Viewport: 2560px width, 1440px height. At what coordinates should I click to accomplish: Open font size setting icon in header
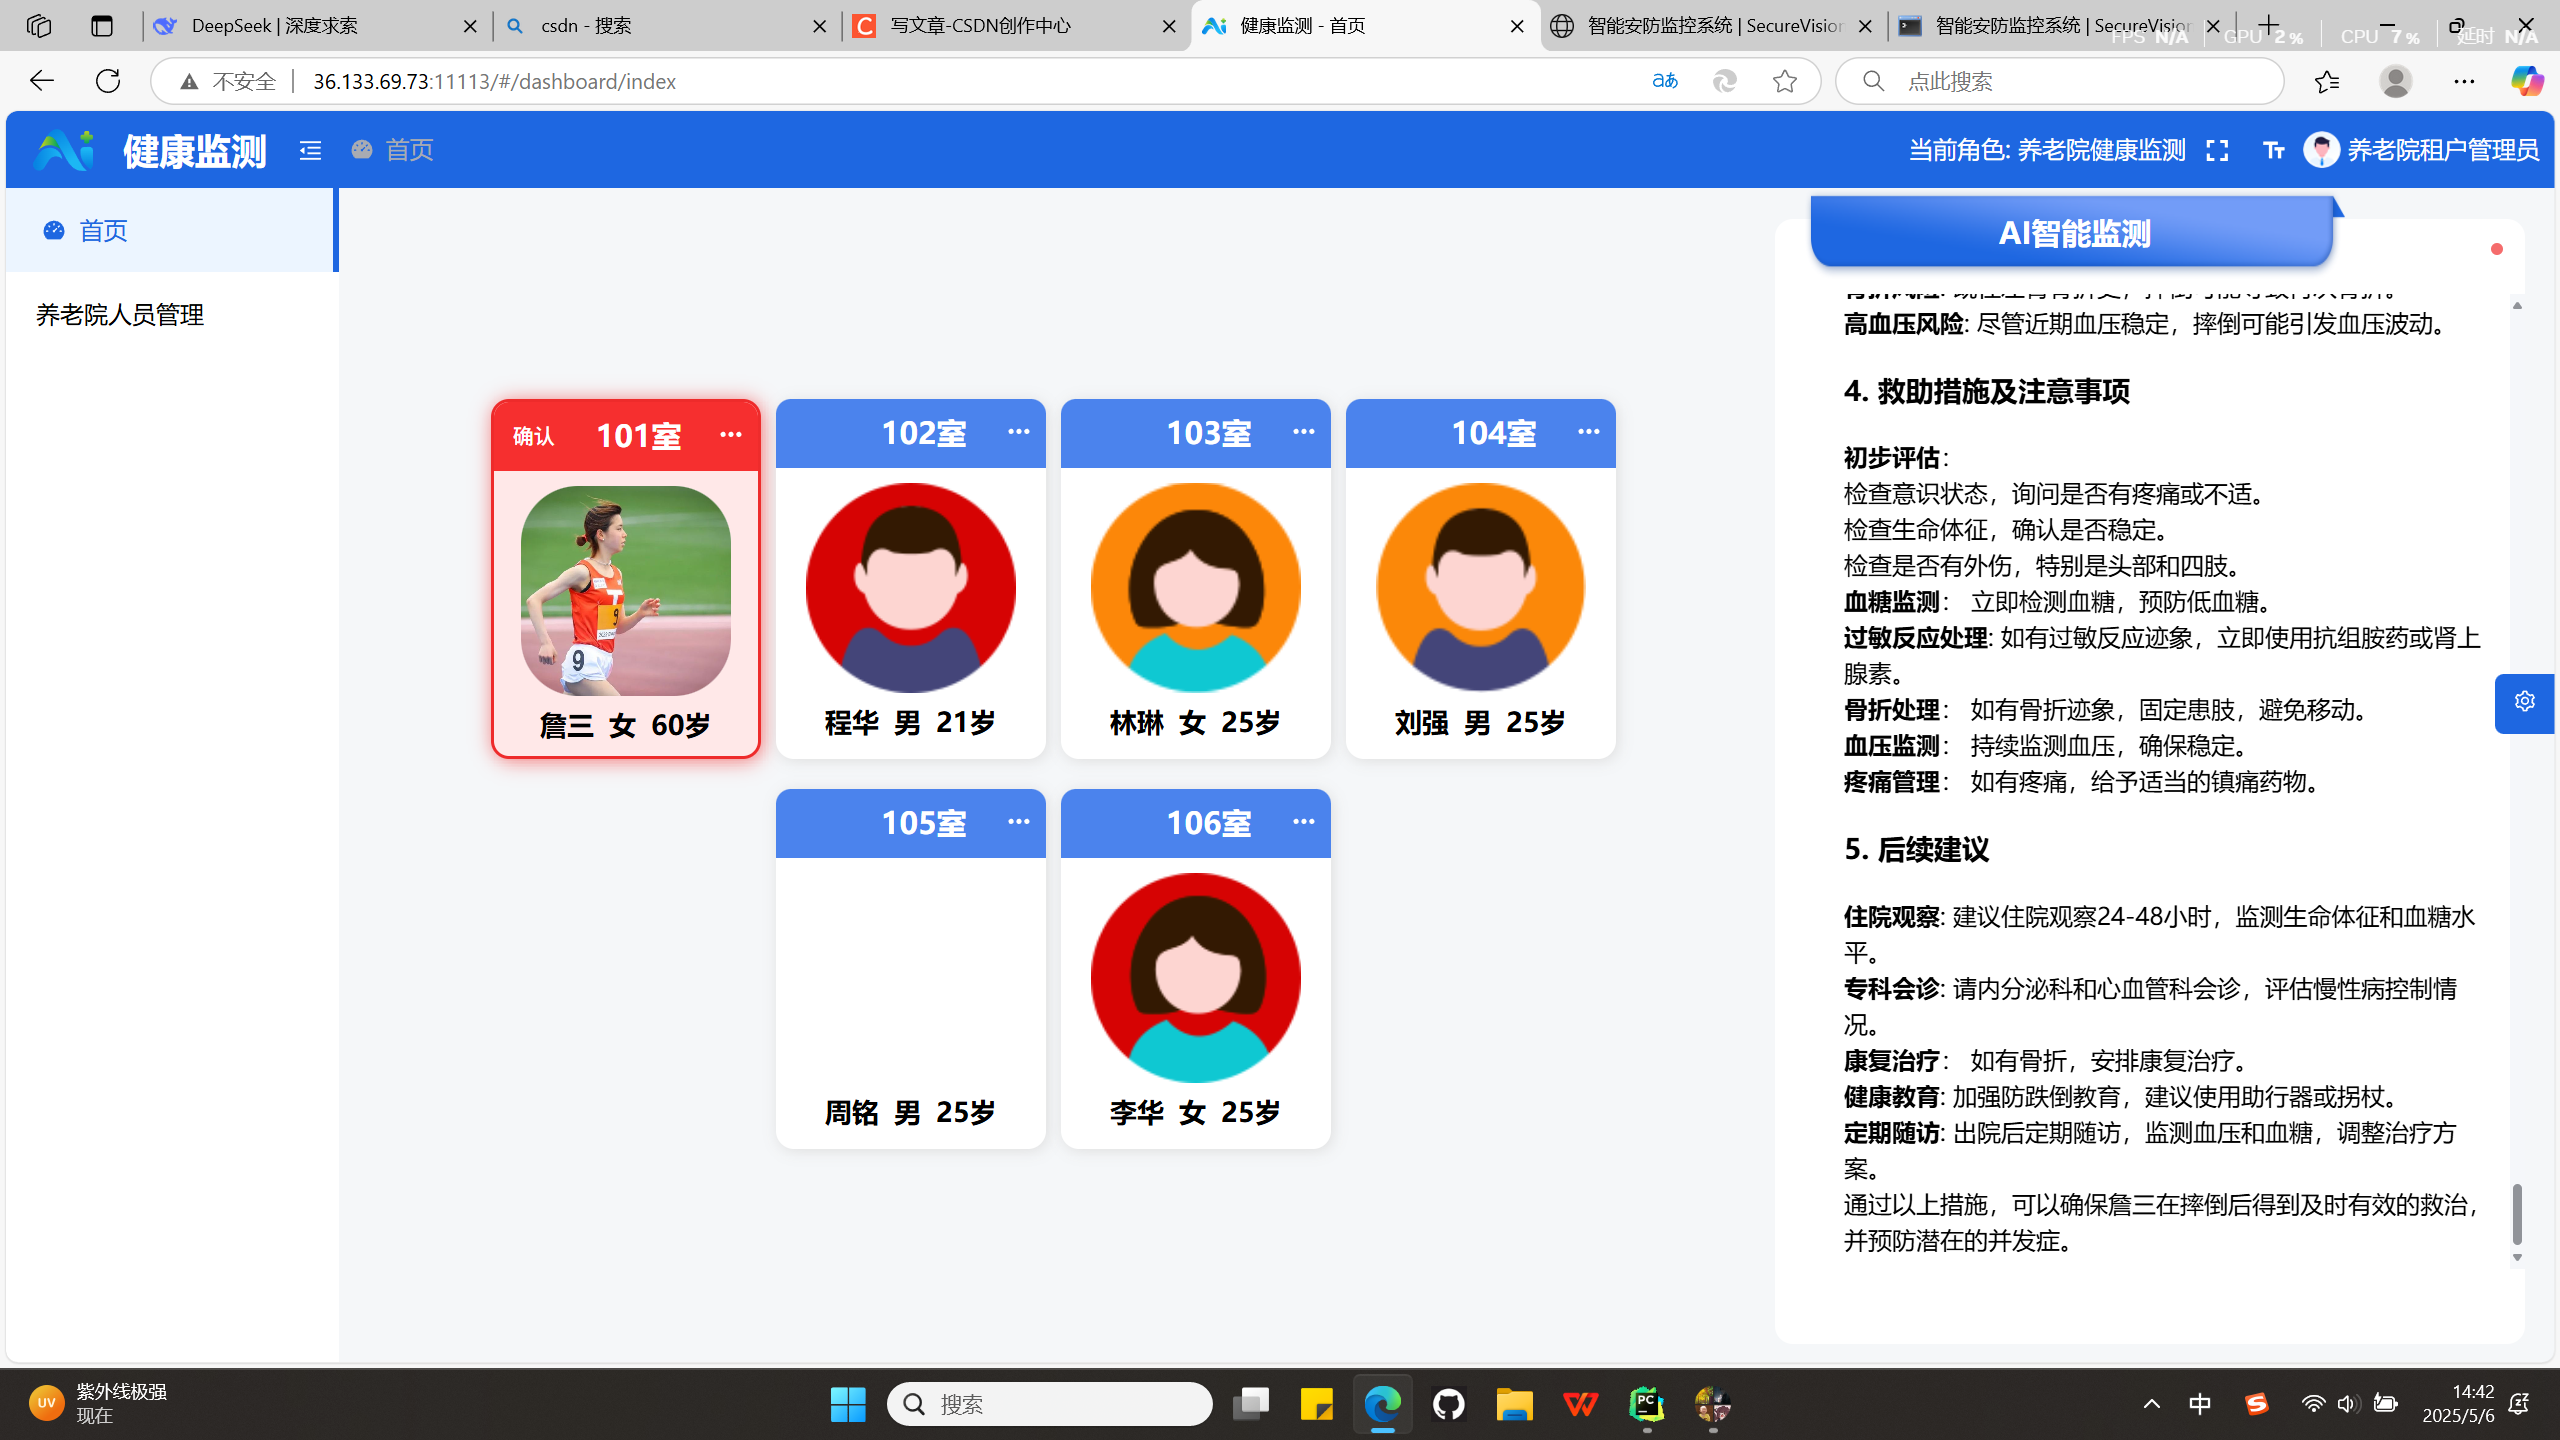tap(2273, 150)
